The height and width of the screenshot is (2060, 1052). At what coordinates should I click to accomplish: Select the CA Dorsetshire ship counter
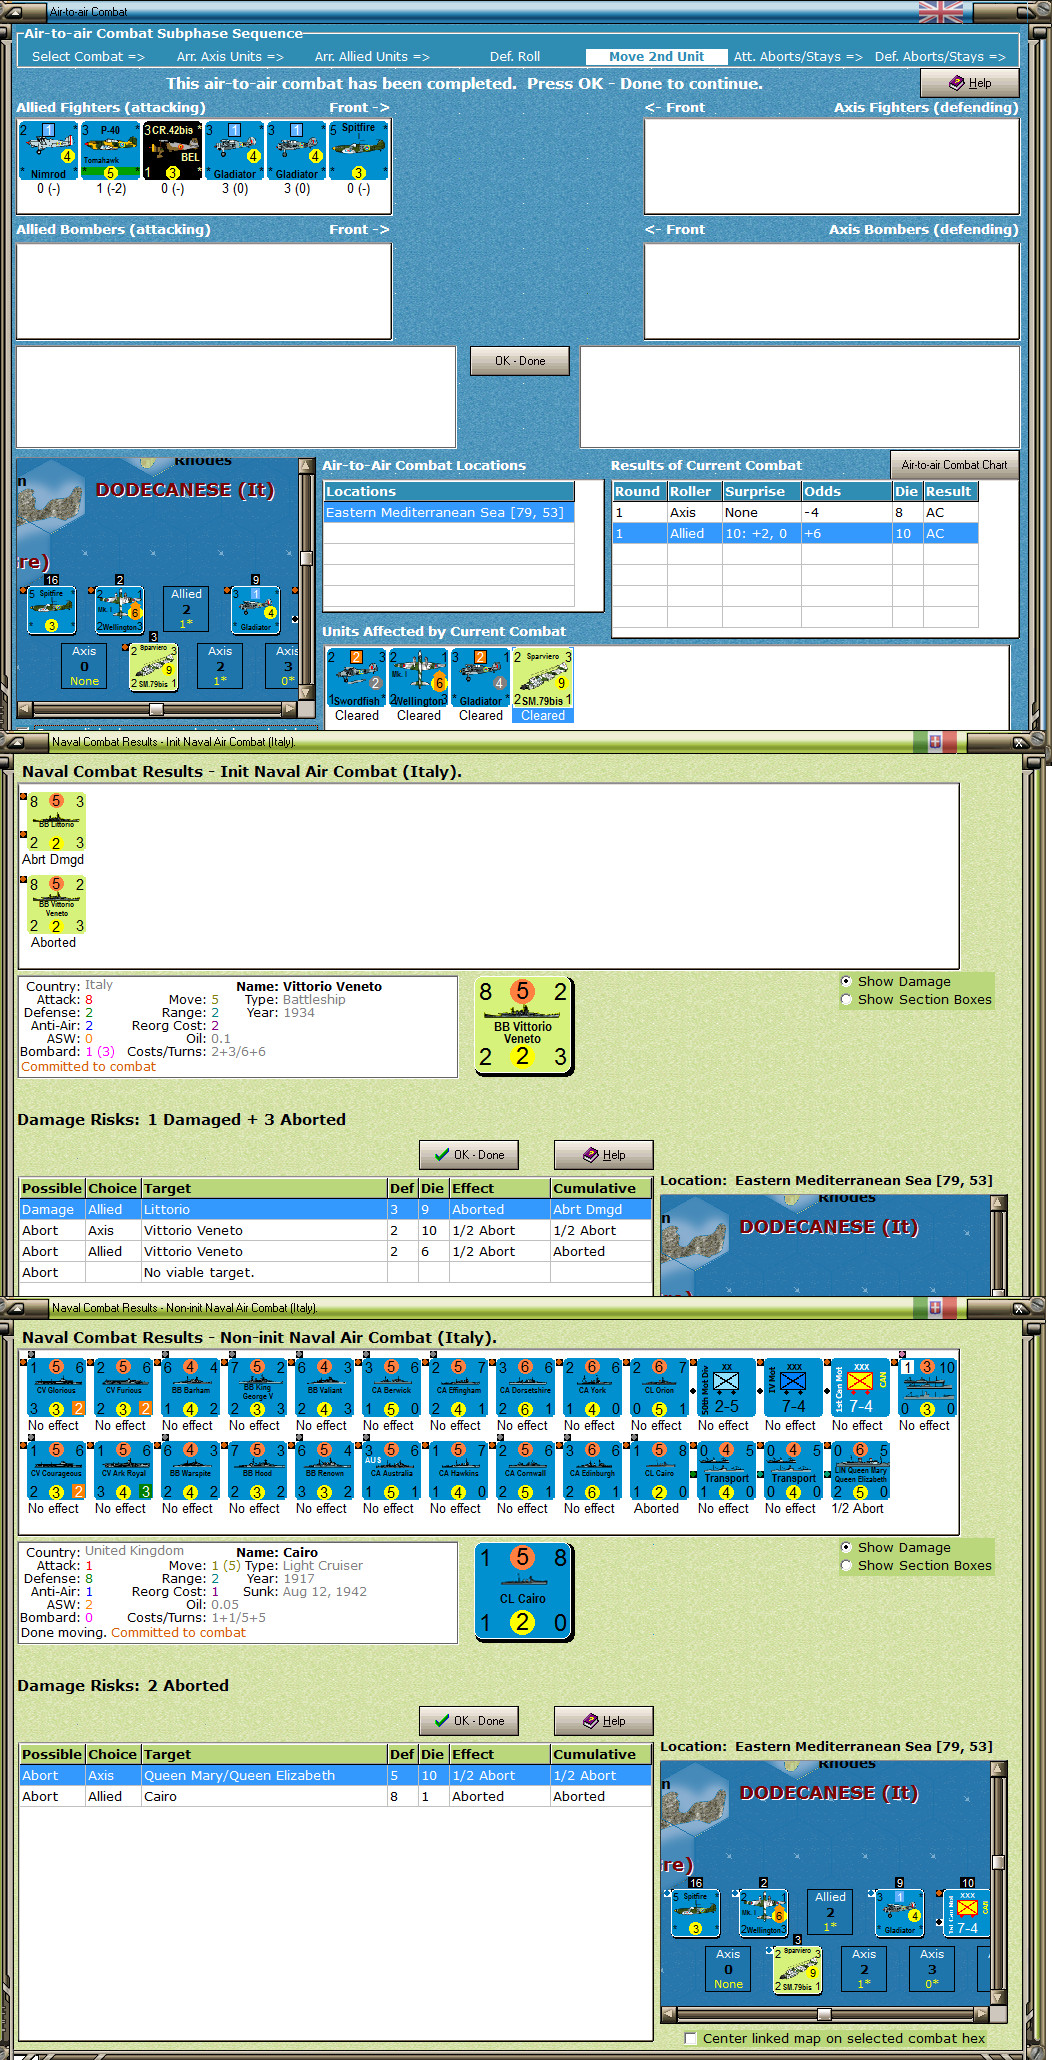(x=525, y=1388)
